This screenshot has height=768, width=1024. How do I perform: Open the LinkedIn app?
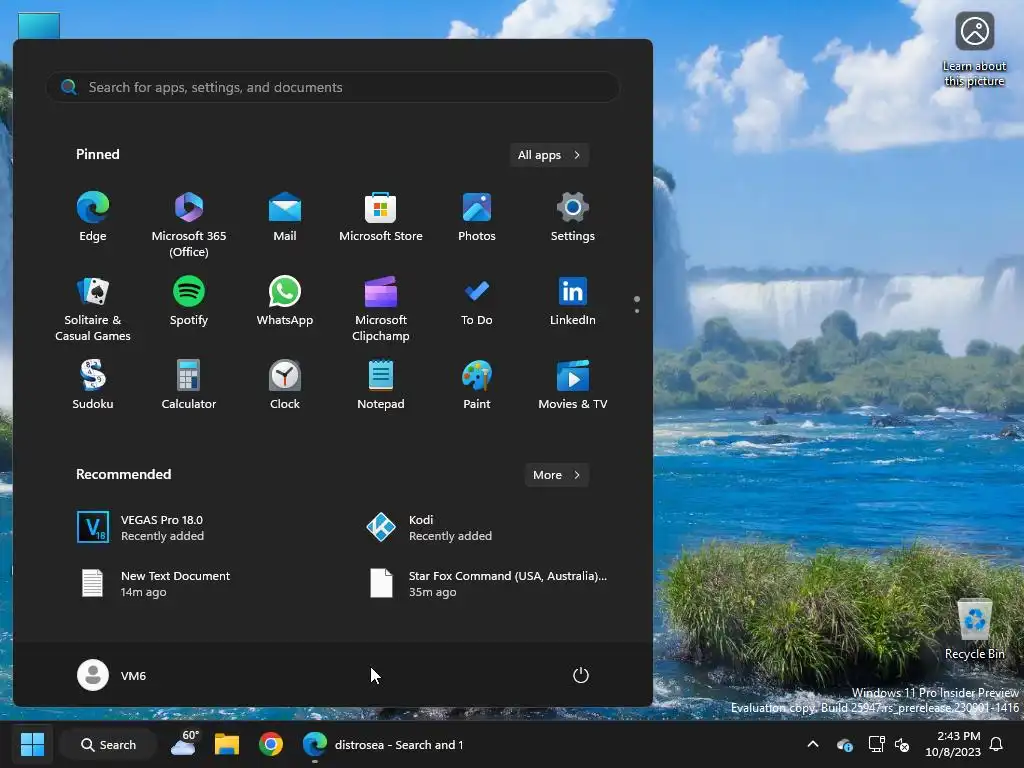(573, 301)
